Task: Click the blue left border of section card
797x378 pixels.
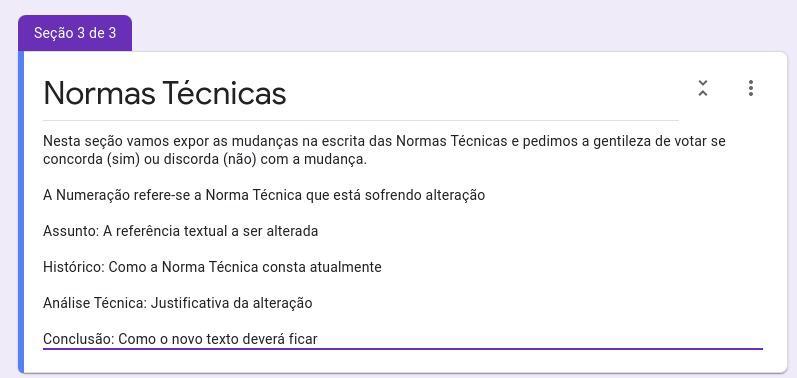Action: 21,212
